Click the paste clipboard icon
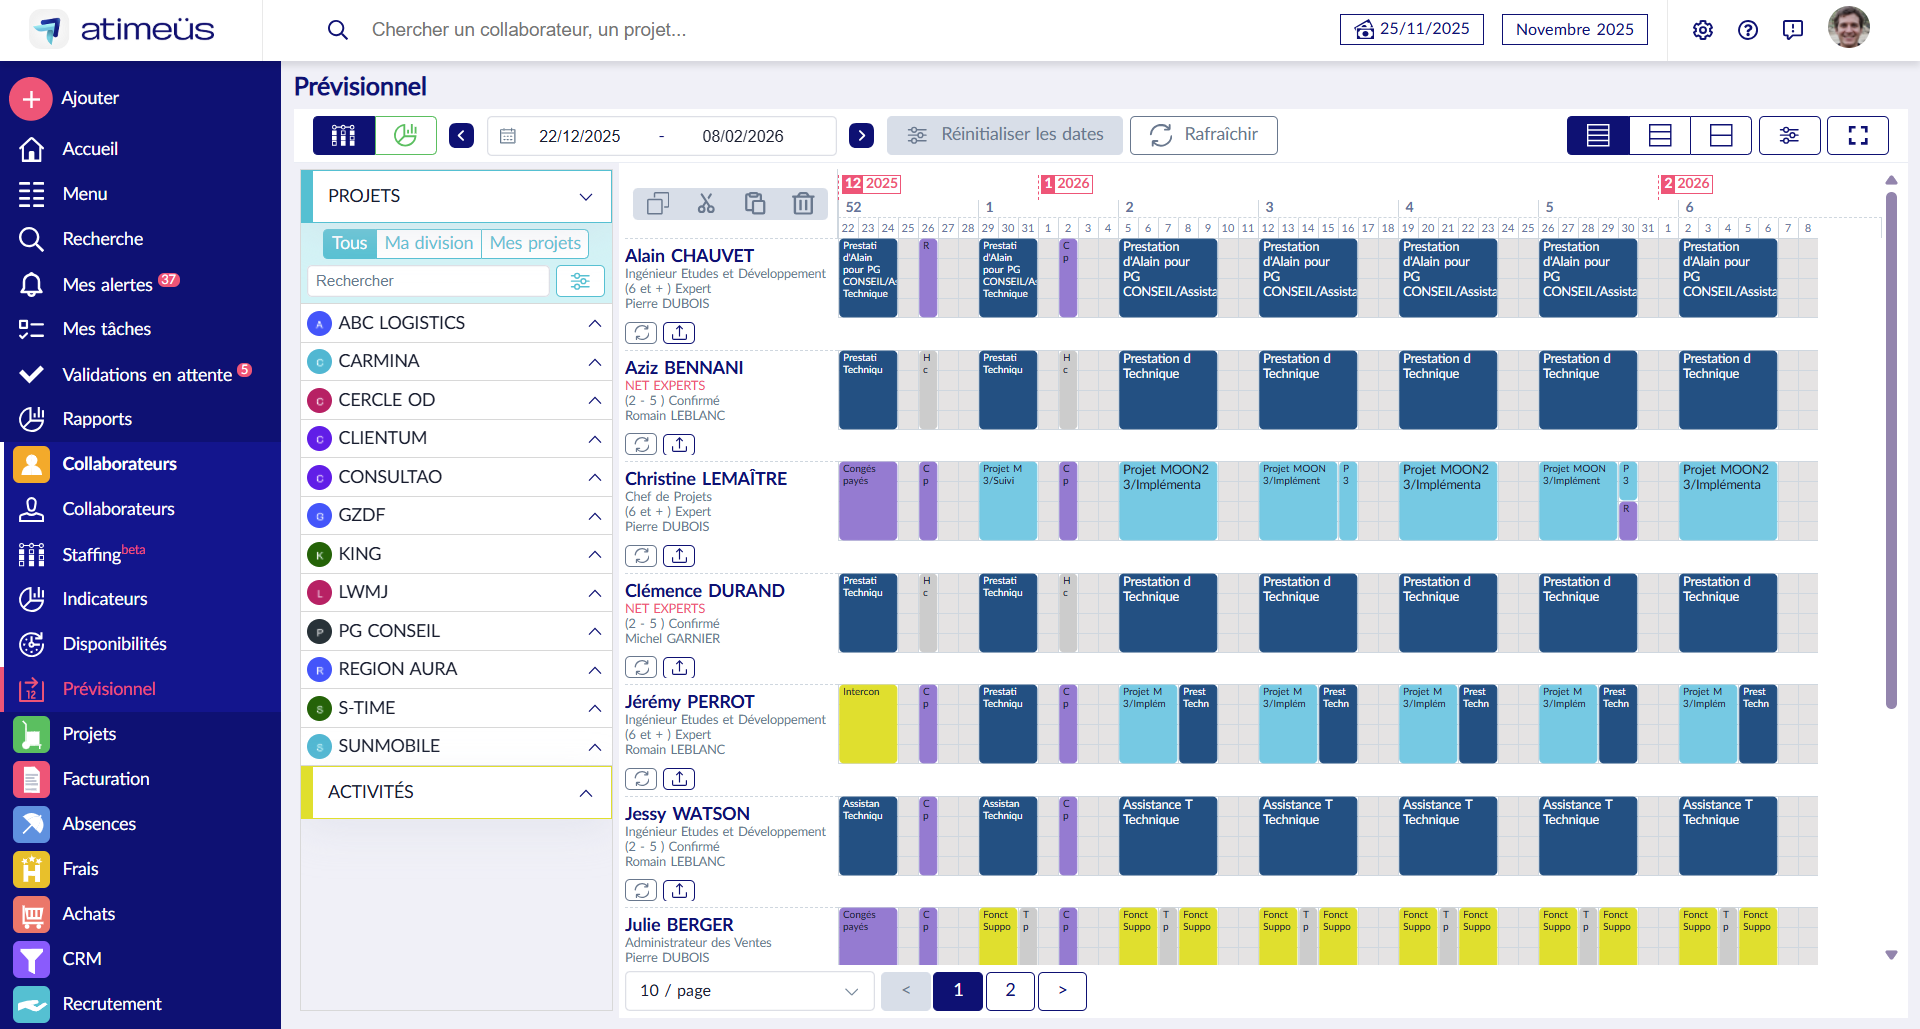Viewport: 1920px width, 1029px height. click(755, 204)
